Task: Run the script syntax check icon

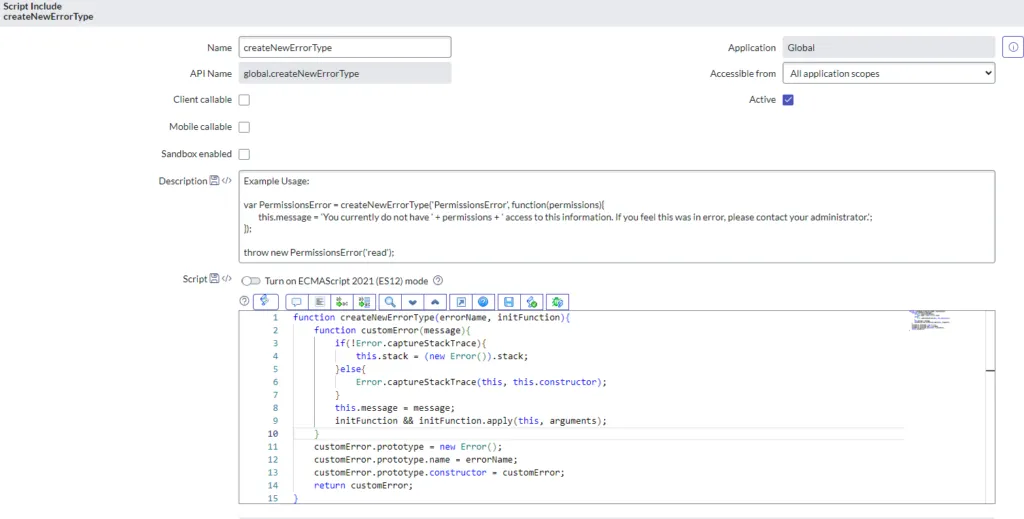Action: click(532, 302)
